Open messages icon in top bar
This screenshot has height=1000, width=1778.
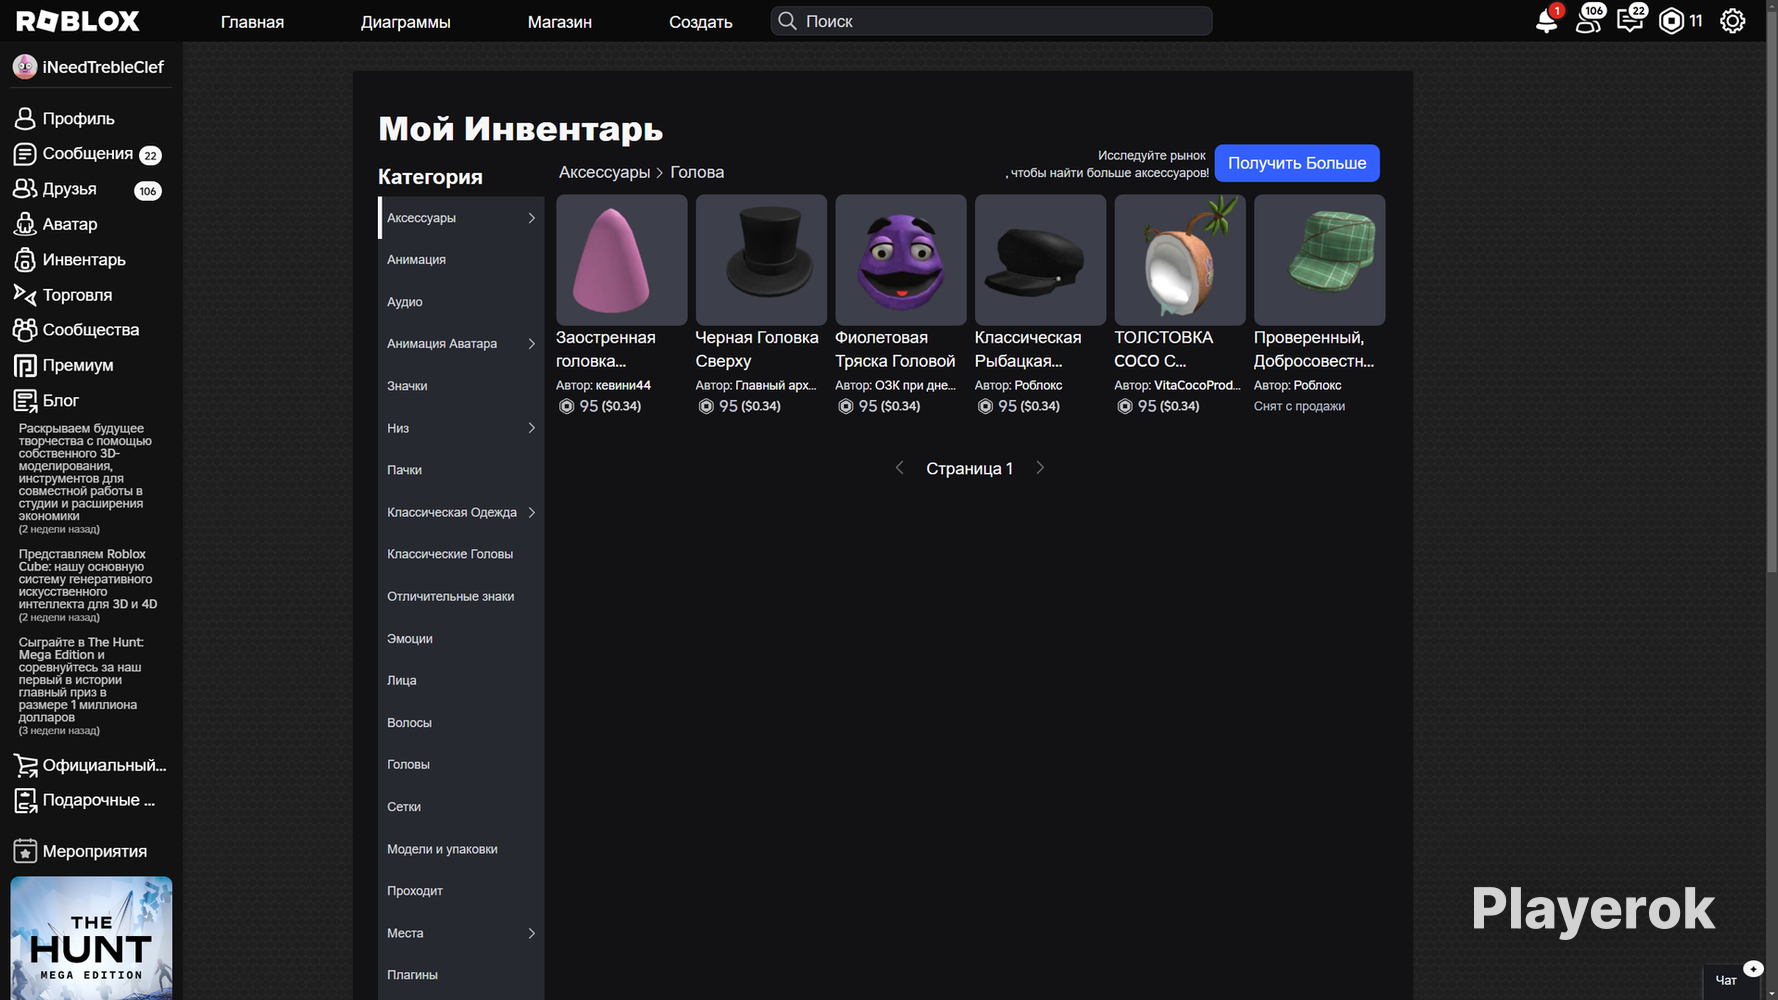[x=1630, y=21]
